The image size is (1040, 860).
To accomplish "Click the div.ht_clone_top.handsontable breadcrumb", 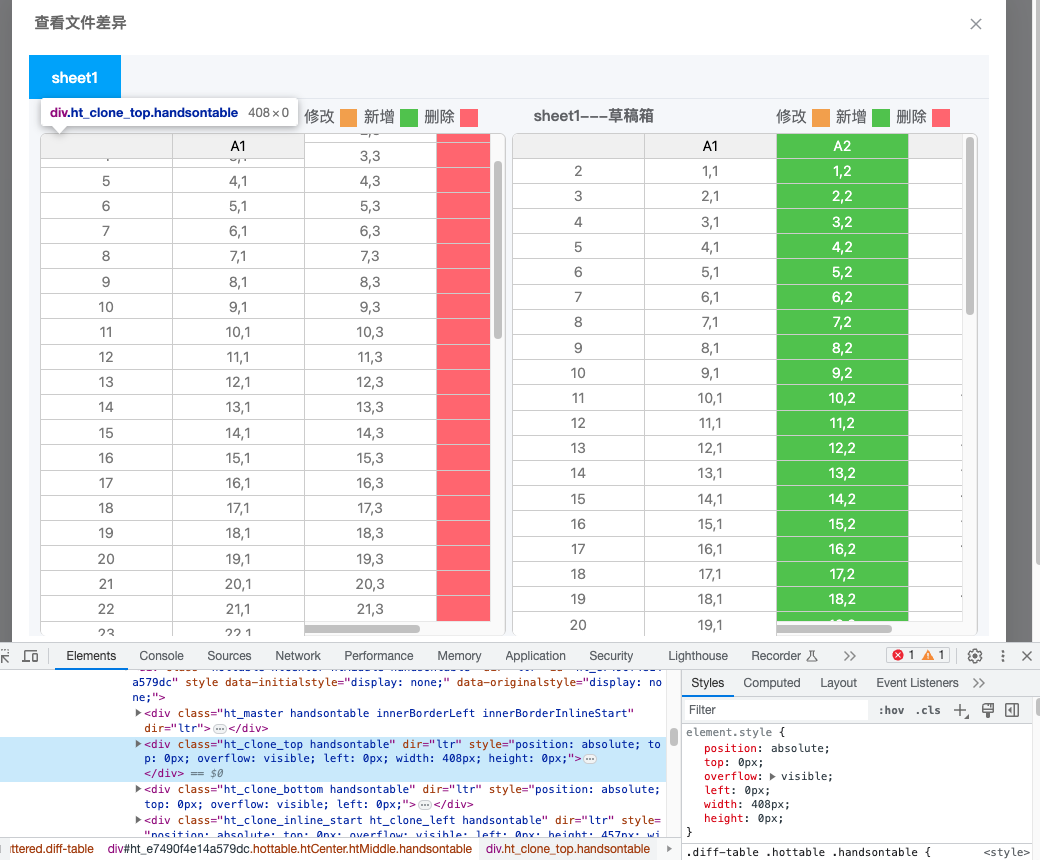I will (x=567, y=849).
